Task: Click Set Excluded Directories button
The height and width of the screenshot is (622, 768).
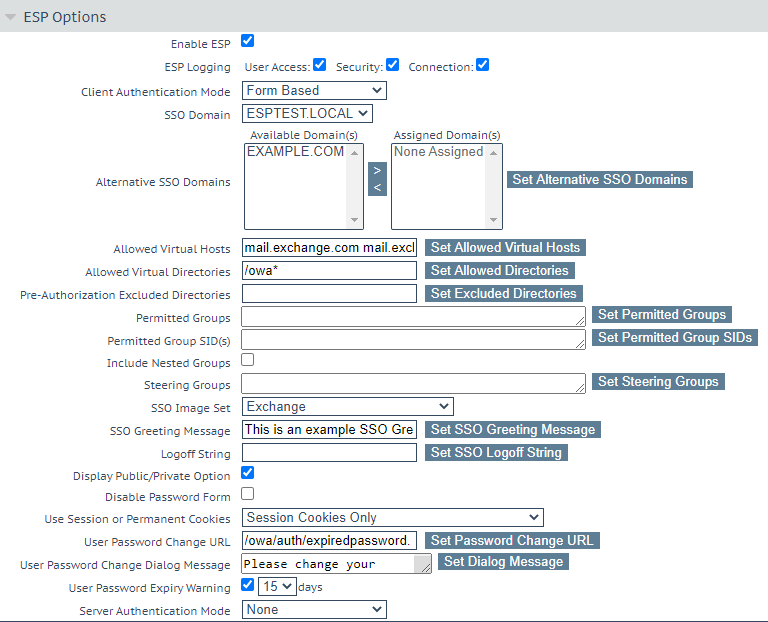Action: pyautogui.click(x=504, y=293)
